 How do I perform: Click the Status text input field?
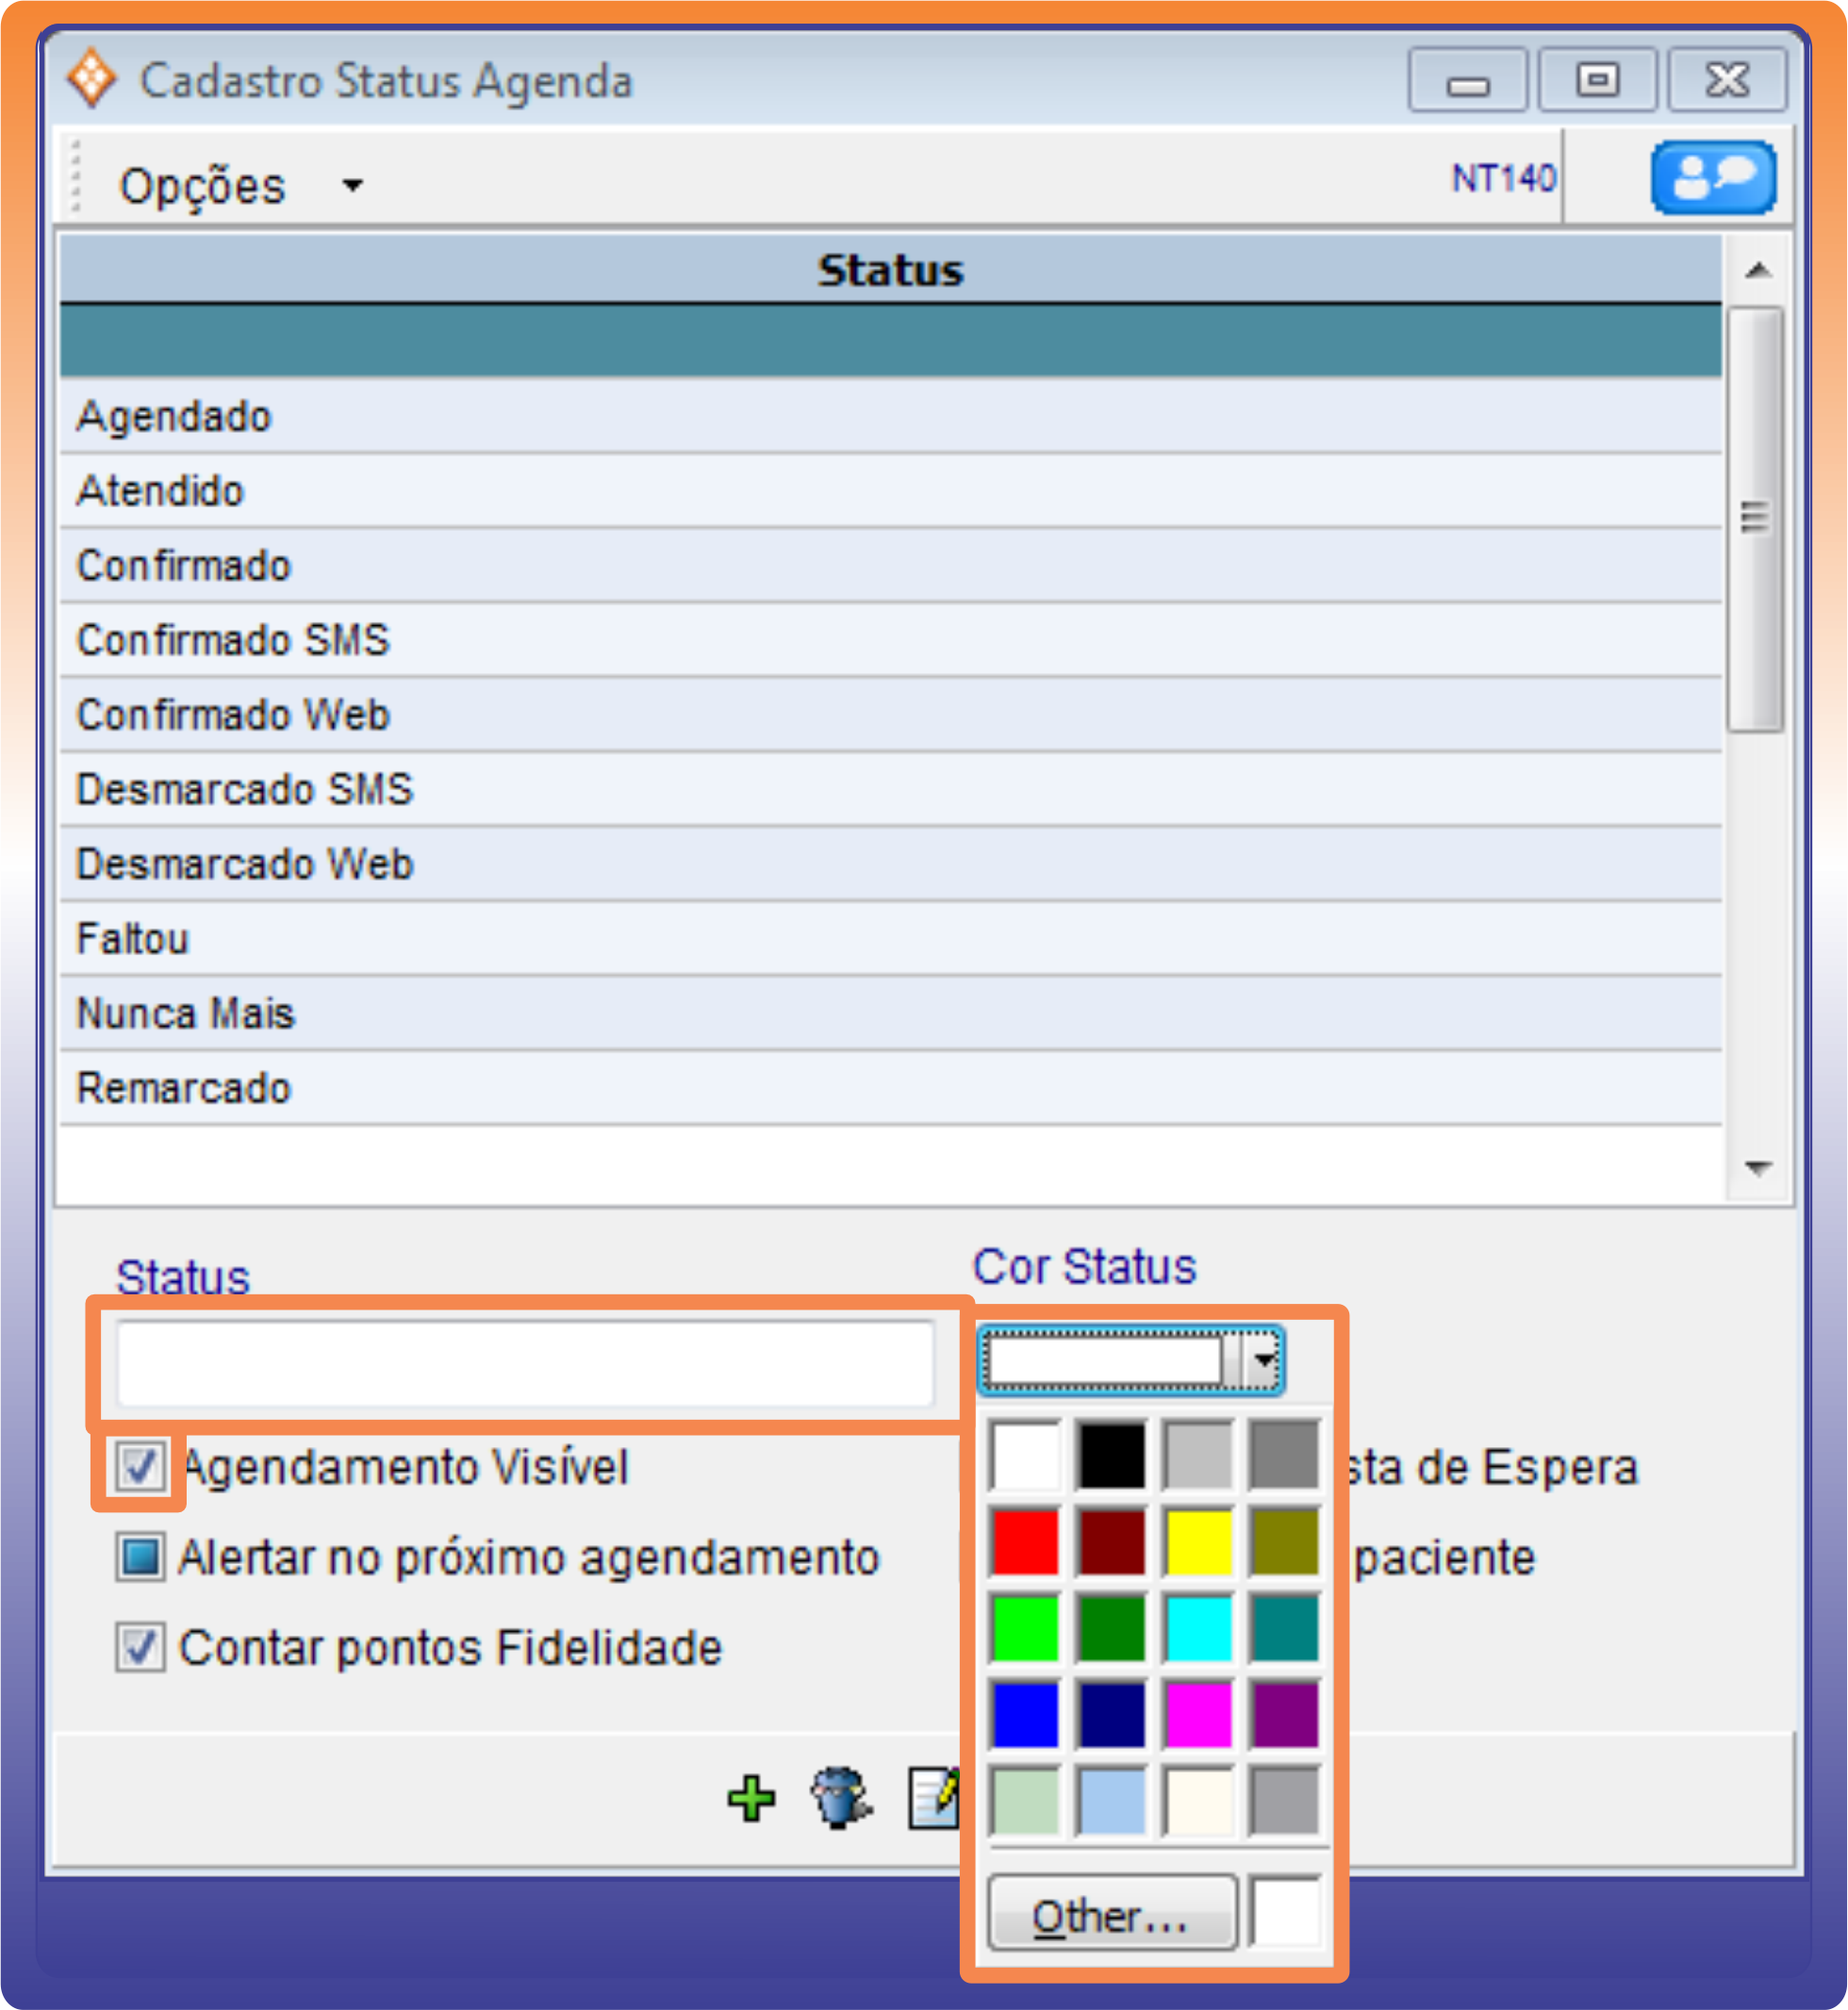pos(526,1364)
